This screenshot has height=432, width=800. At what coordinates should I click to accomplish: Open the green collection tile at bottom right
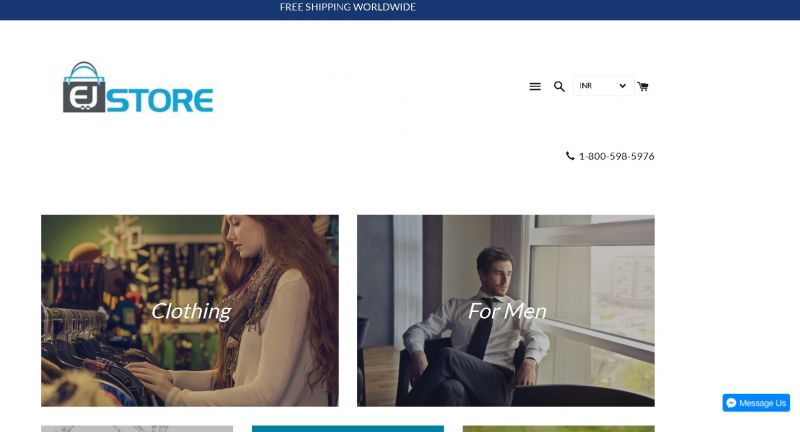tap(559, 429)
